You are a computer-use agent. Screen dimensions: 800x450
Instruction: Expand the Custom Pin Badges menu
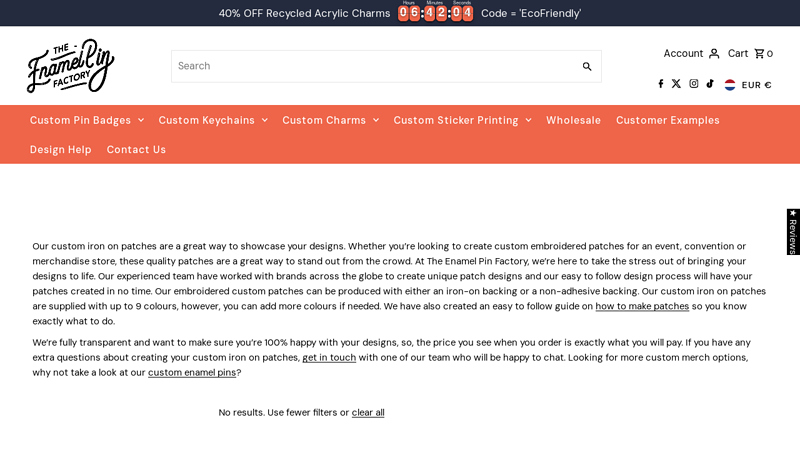[87, 120]
